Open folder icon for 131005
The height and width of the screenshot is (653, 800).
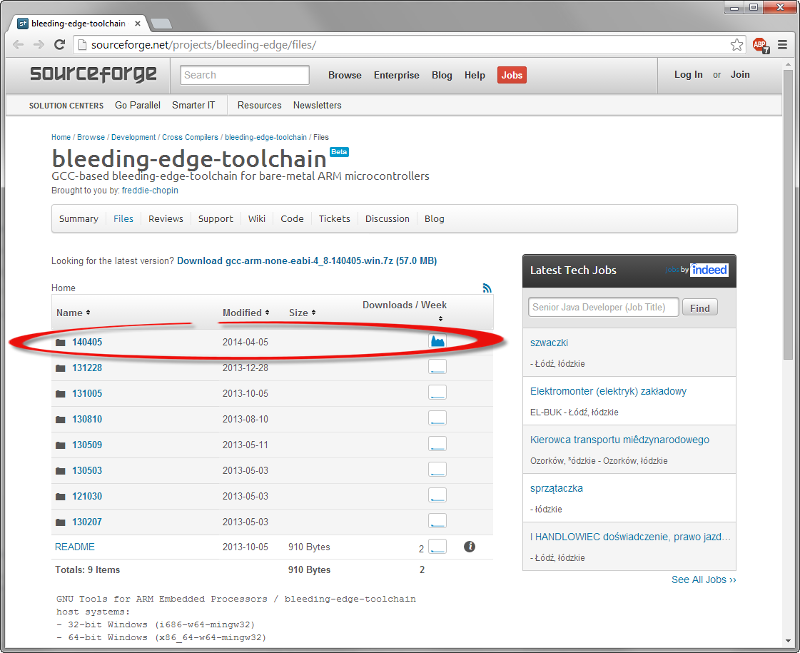[61, 394]
